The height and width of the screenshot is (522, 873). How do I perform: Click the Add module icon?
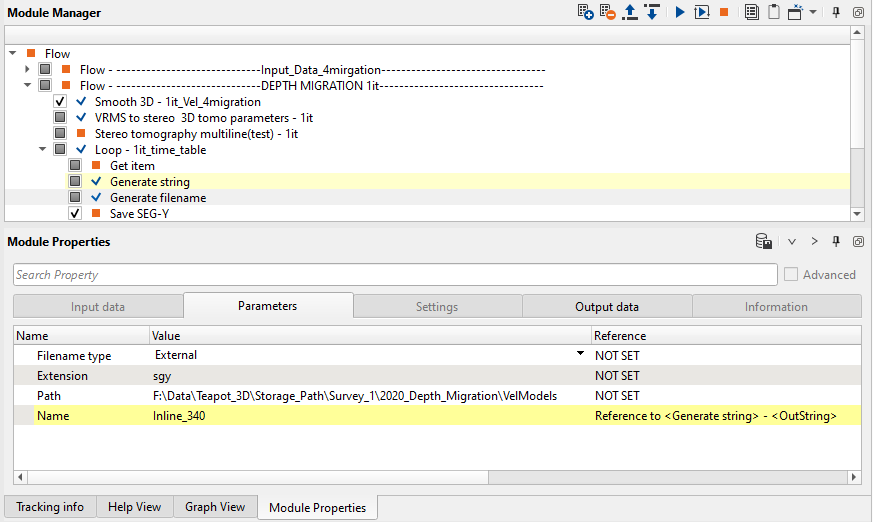coord(586,12)
